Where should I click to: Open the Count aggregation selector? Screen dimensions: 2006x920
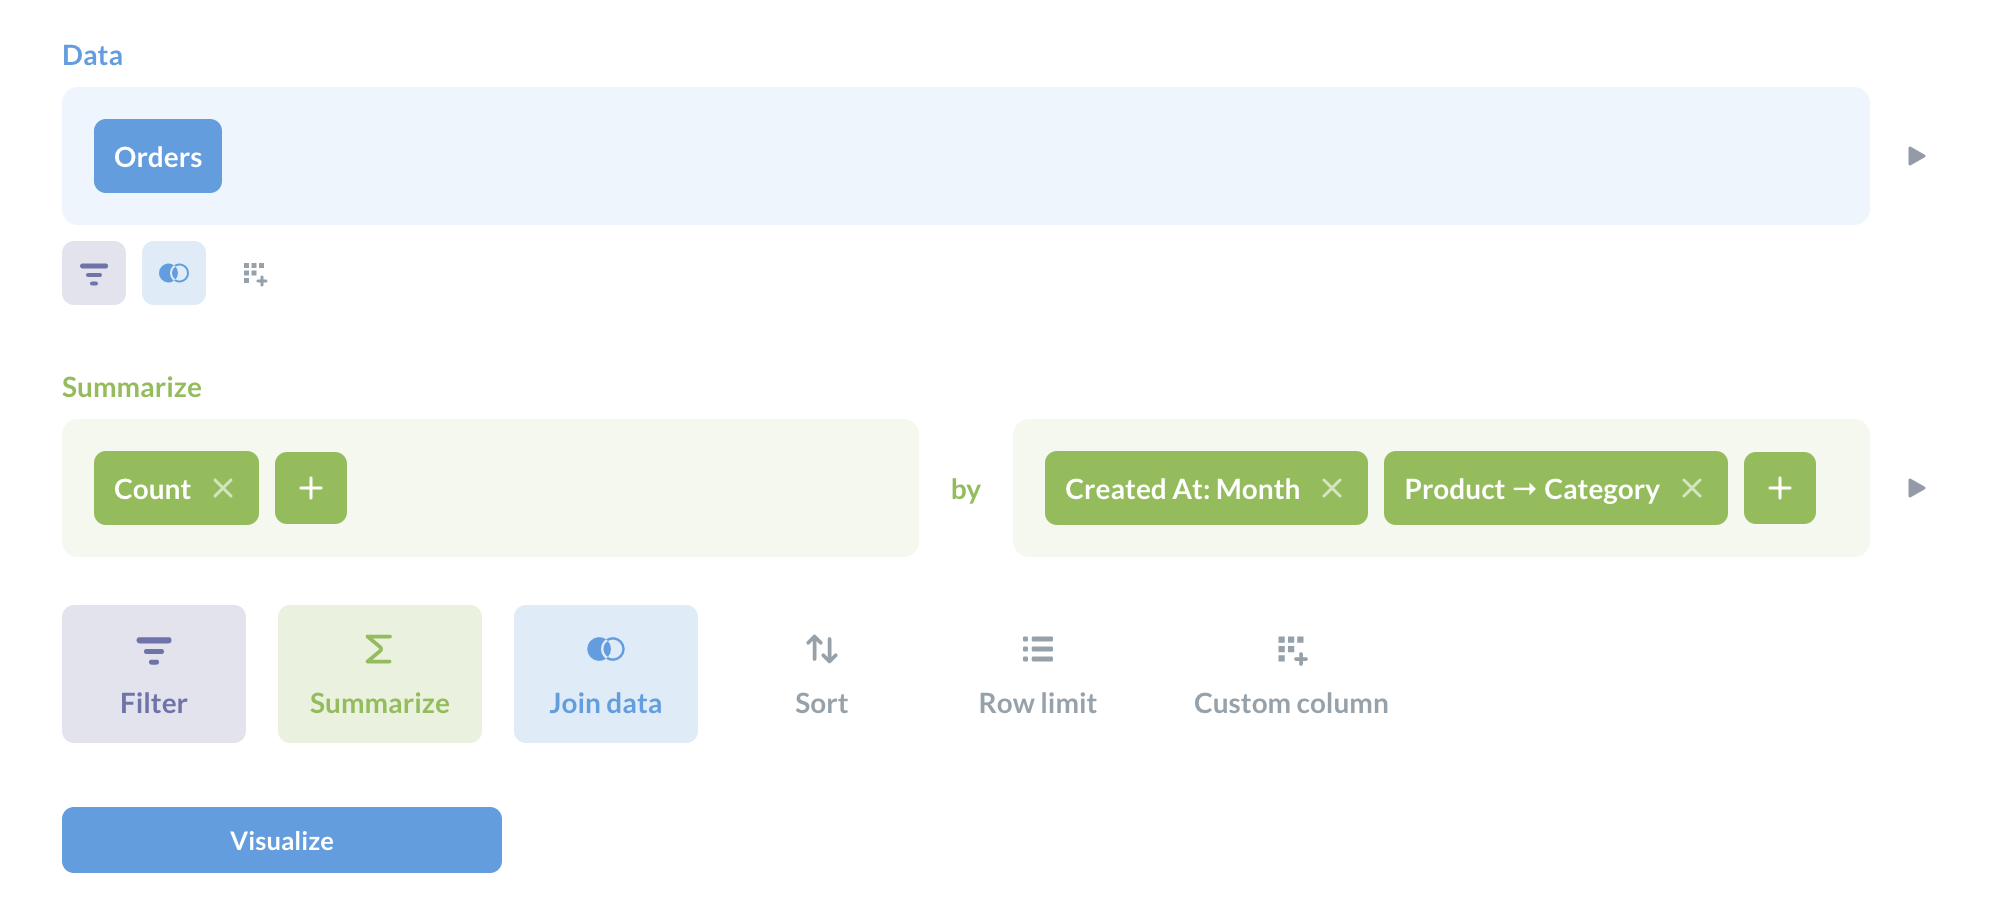pos(152,488)
